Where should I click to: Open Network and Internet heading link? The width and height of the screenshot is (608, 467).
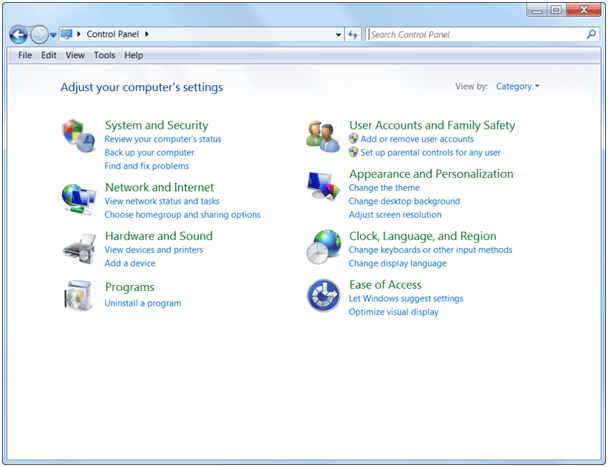pyautogui.click(x=159, y=187)
